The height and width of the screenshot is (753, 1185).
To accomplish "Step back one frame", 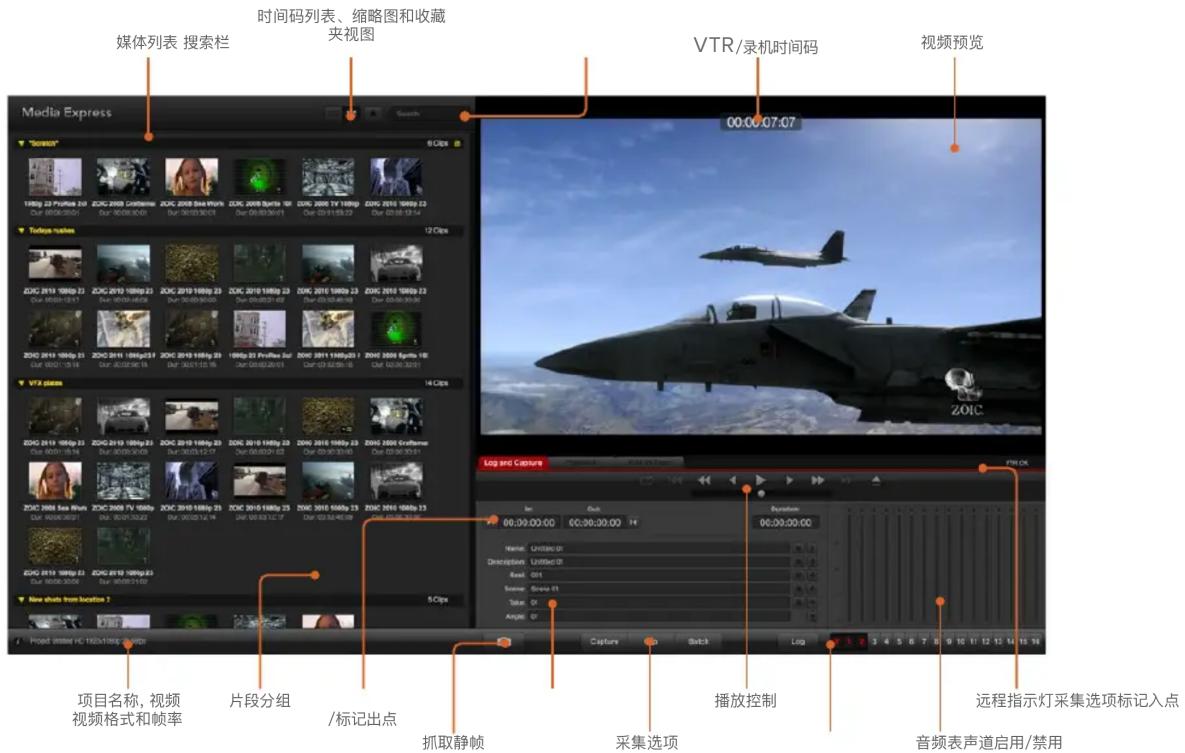I will pyautogui.click(x=732, y=480).
